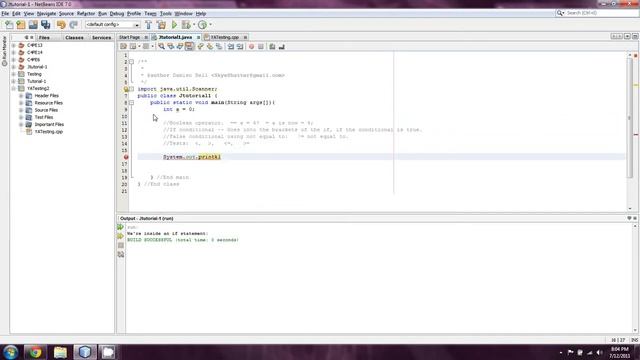
Task: Switch to the Files panel tab
Action: [x=44, y=38]
